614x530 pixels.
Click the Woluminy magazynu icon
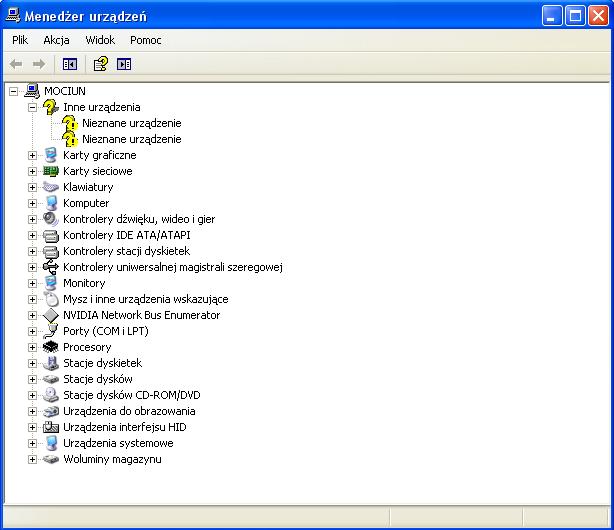click(x=51, y=459)
